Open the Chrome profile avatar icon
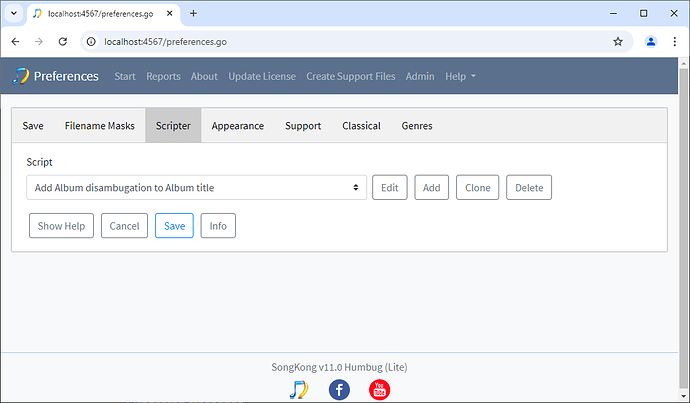690x403 pixels. [651, 42]
